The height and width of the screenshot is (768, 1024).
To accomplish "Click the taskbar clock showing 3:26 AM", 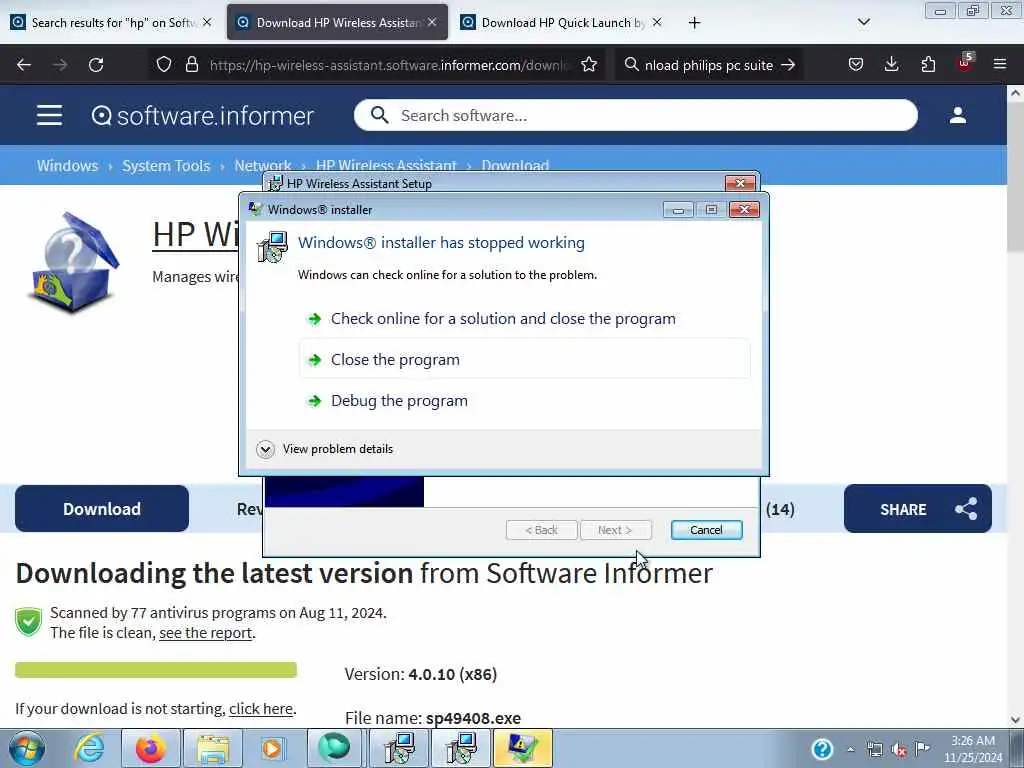I will click(x=973, y=749).
